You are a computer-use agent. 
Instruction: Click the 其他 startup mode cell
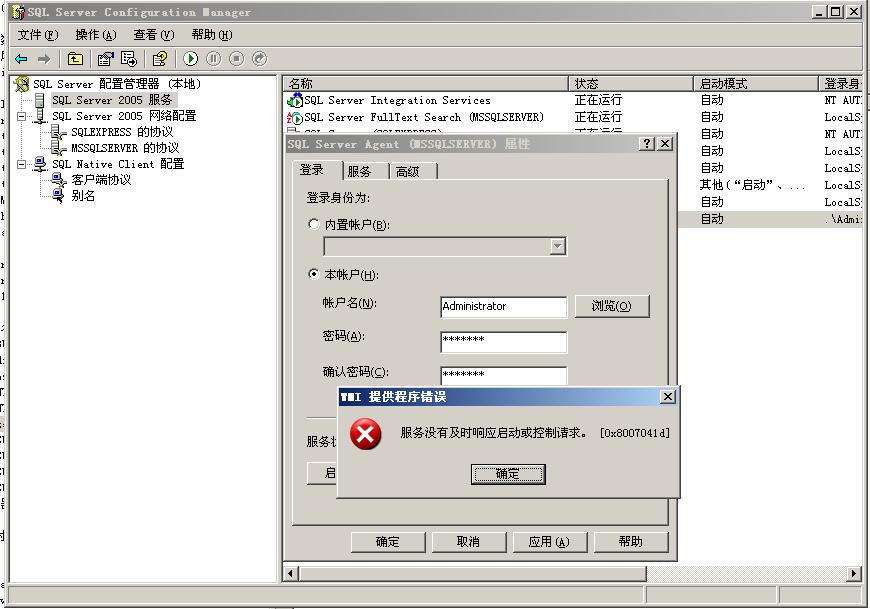coord(752,185)
